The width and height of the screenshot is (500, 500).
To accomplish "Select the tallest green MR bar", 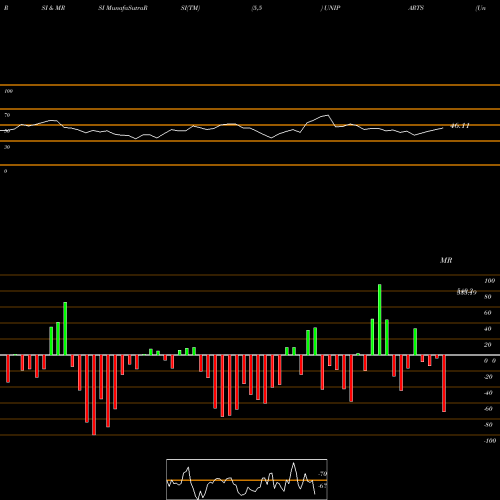I will click(x=380, y=320).
